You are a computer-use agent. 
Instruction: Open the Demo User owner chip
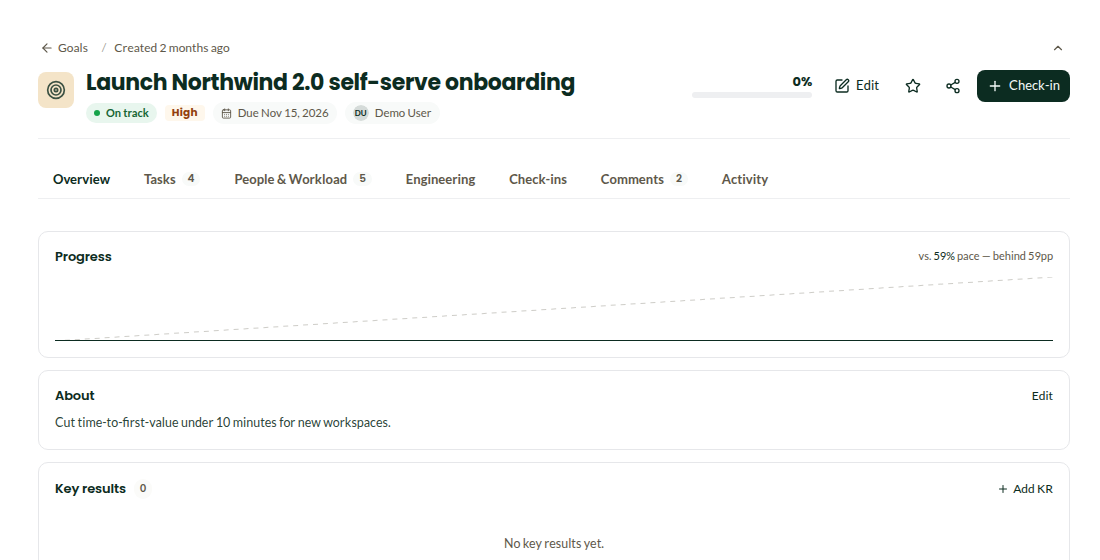click(392, 113)
